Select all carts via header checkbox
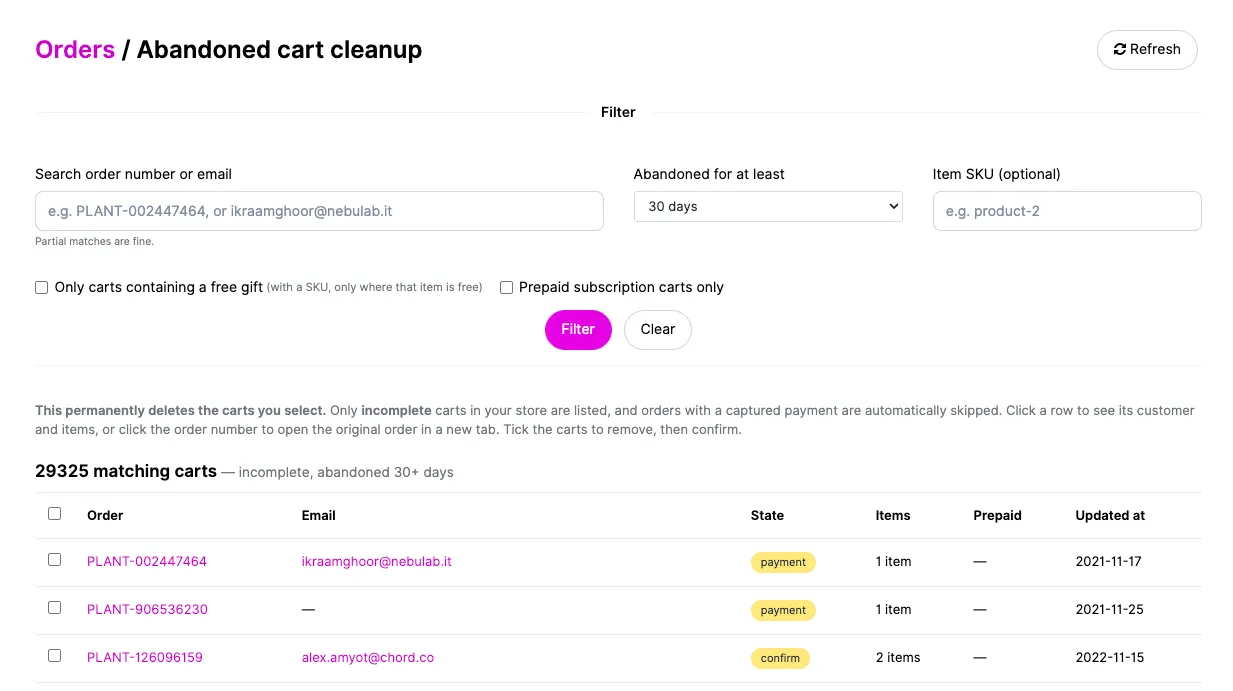Screen dimensions: 1233x691 click(55, 514)
